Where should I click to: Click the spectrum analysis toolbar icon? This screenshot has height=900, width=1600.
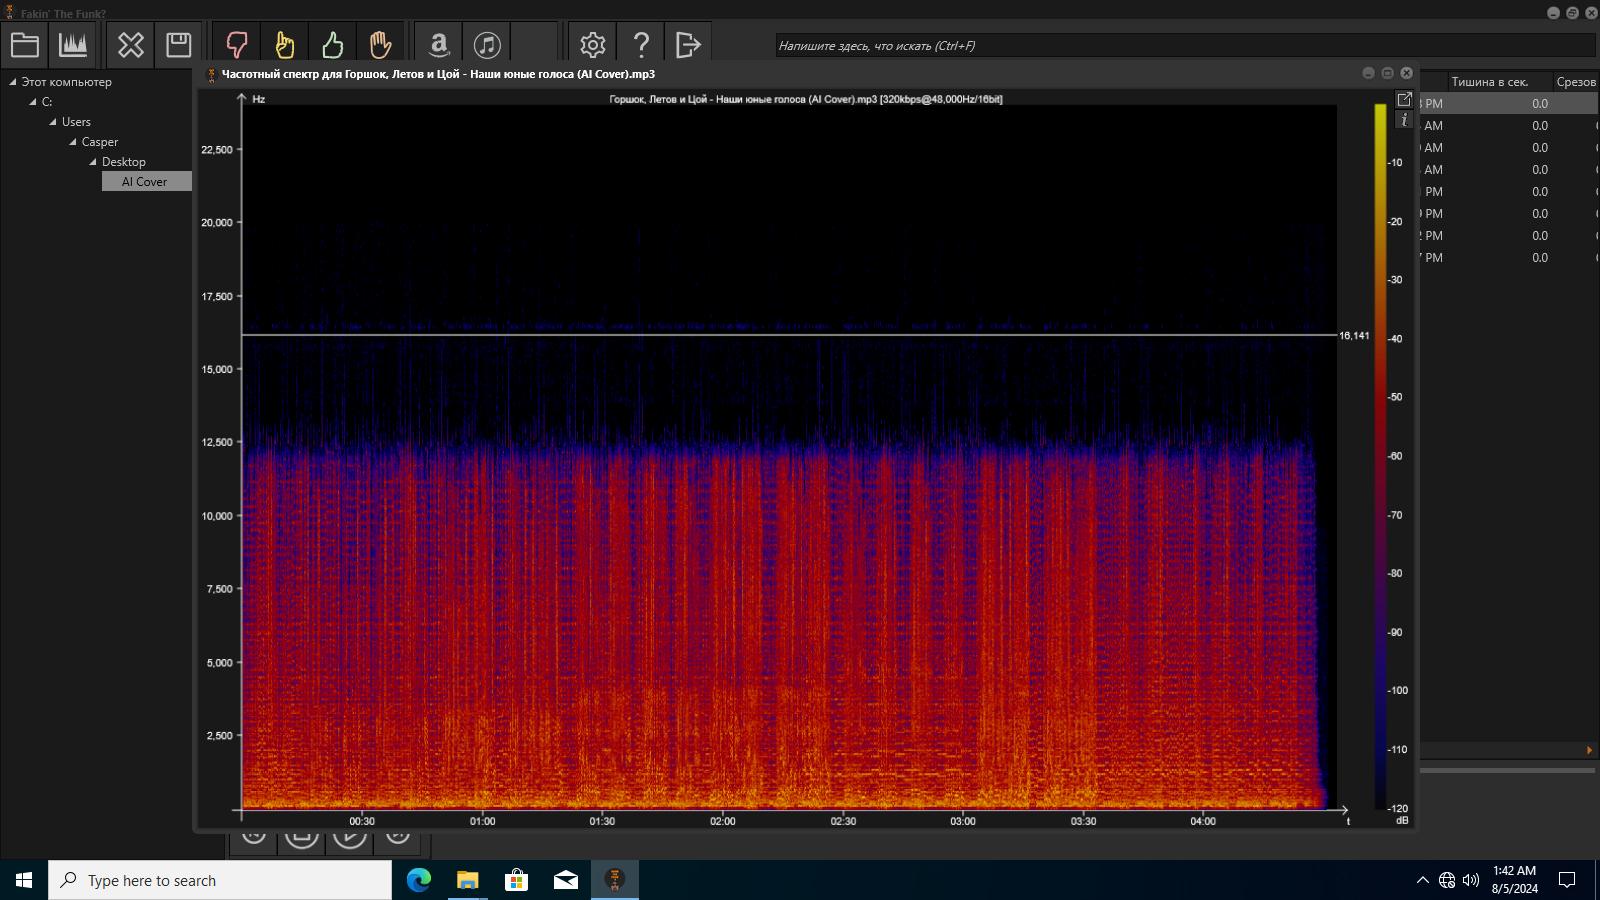point(73,45)
